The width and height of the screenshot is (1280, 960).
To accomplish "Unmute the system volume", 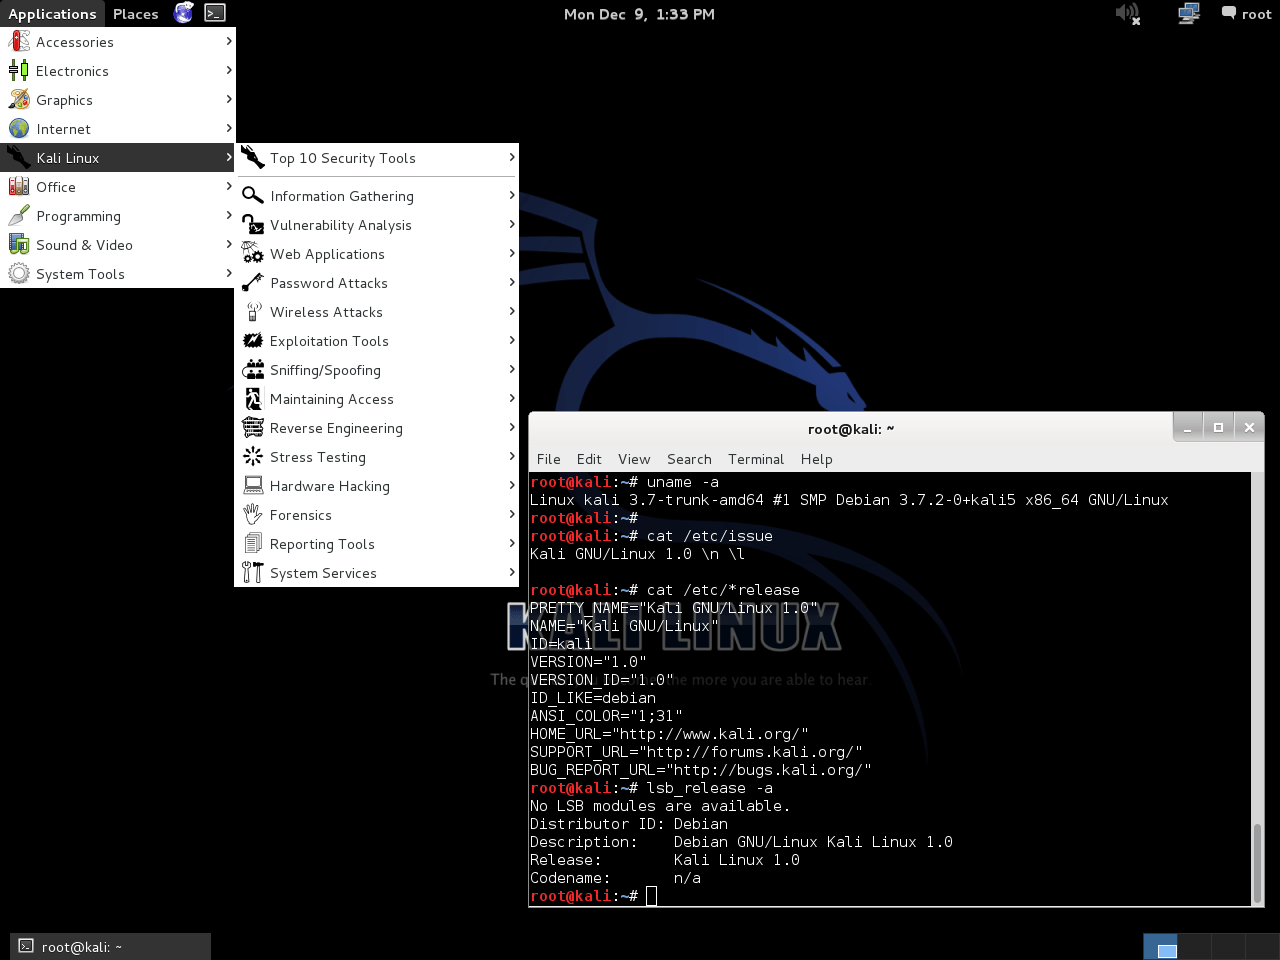I will pos(1128,13).
